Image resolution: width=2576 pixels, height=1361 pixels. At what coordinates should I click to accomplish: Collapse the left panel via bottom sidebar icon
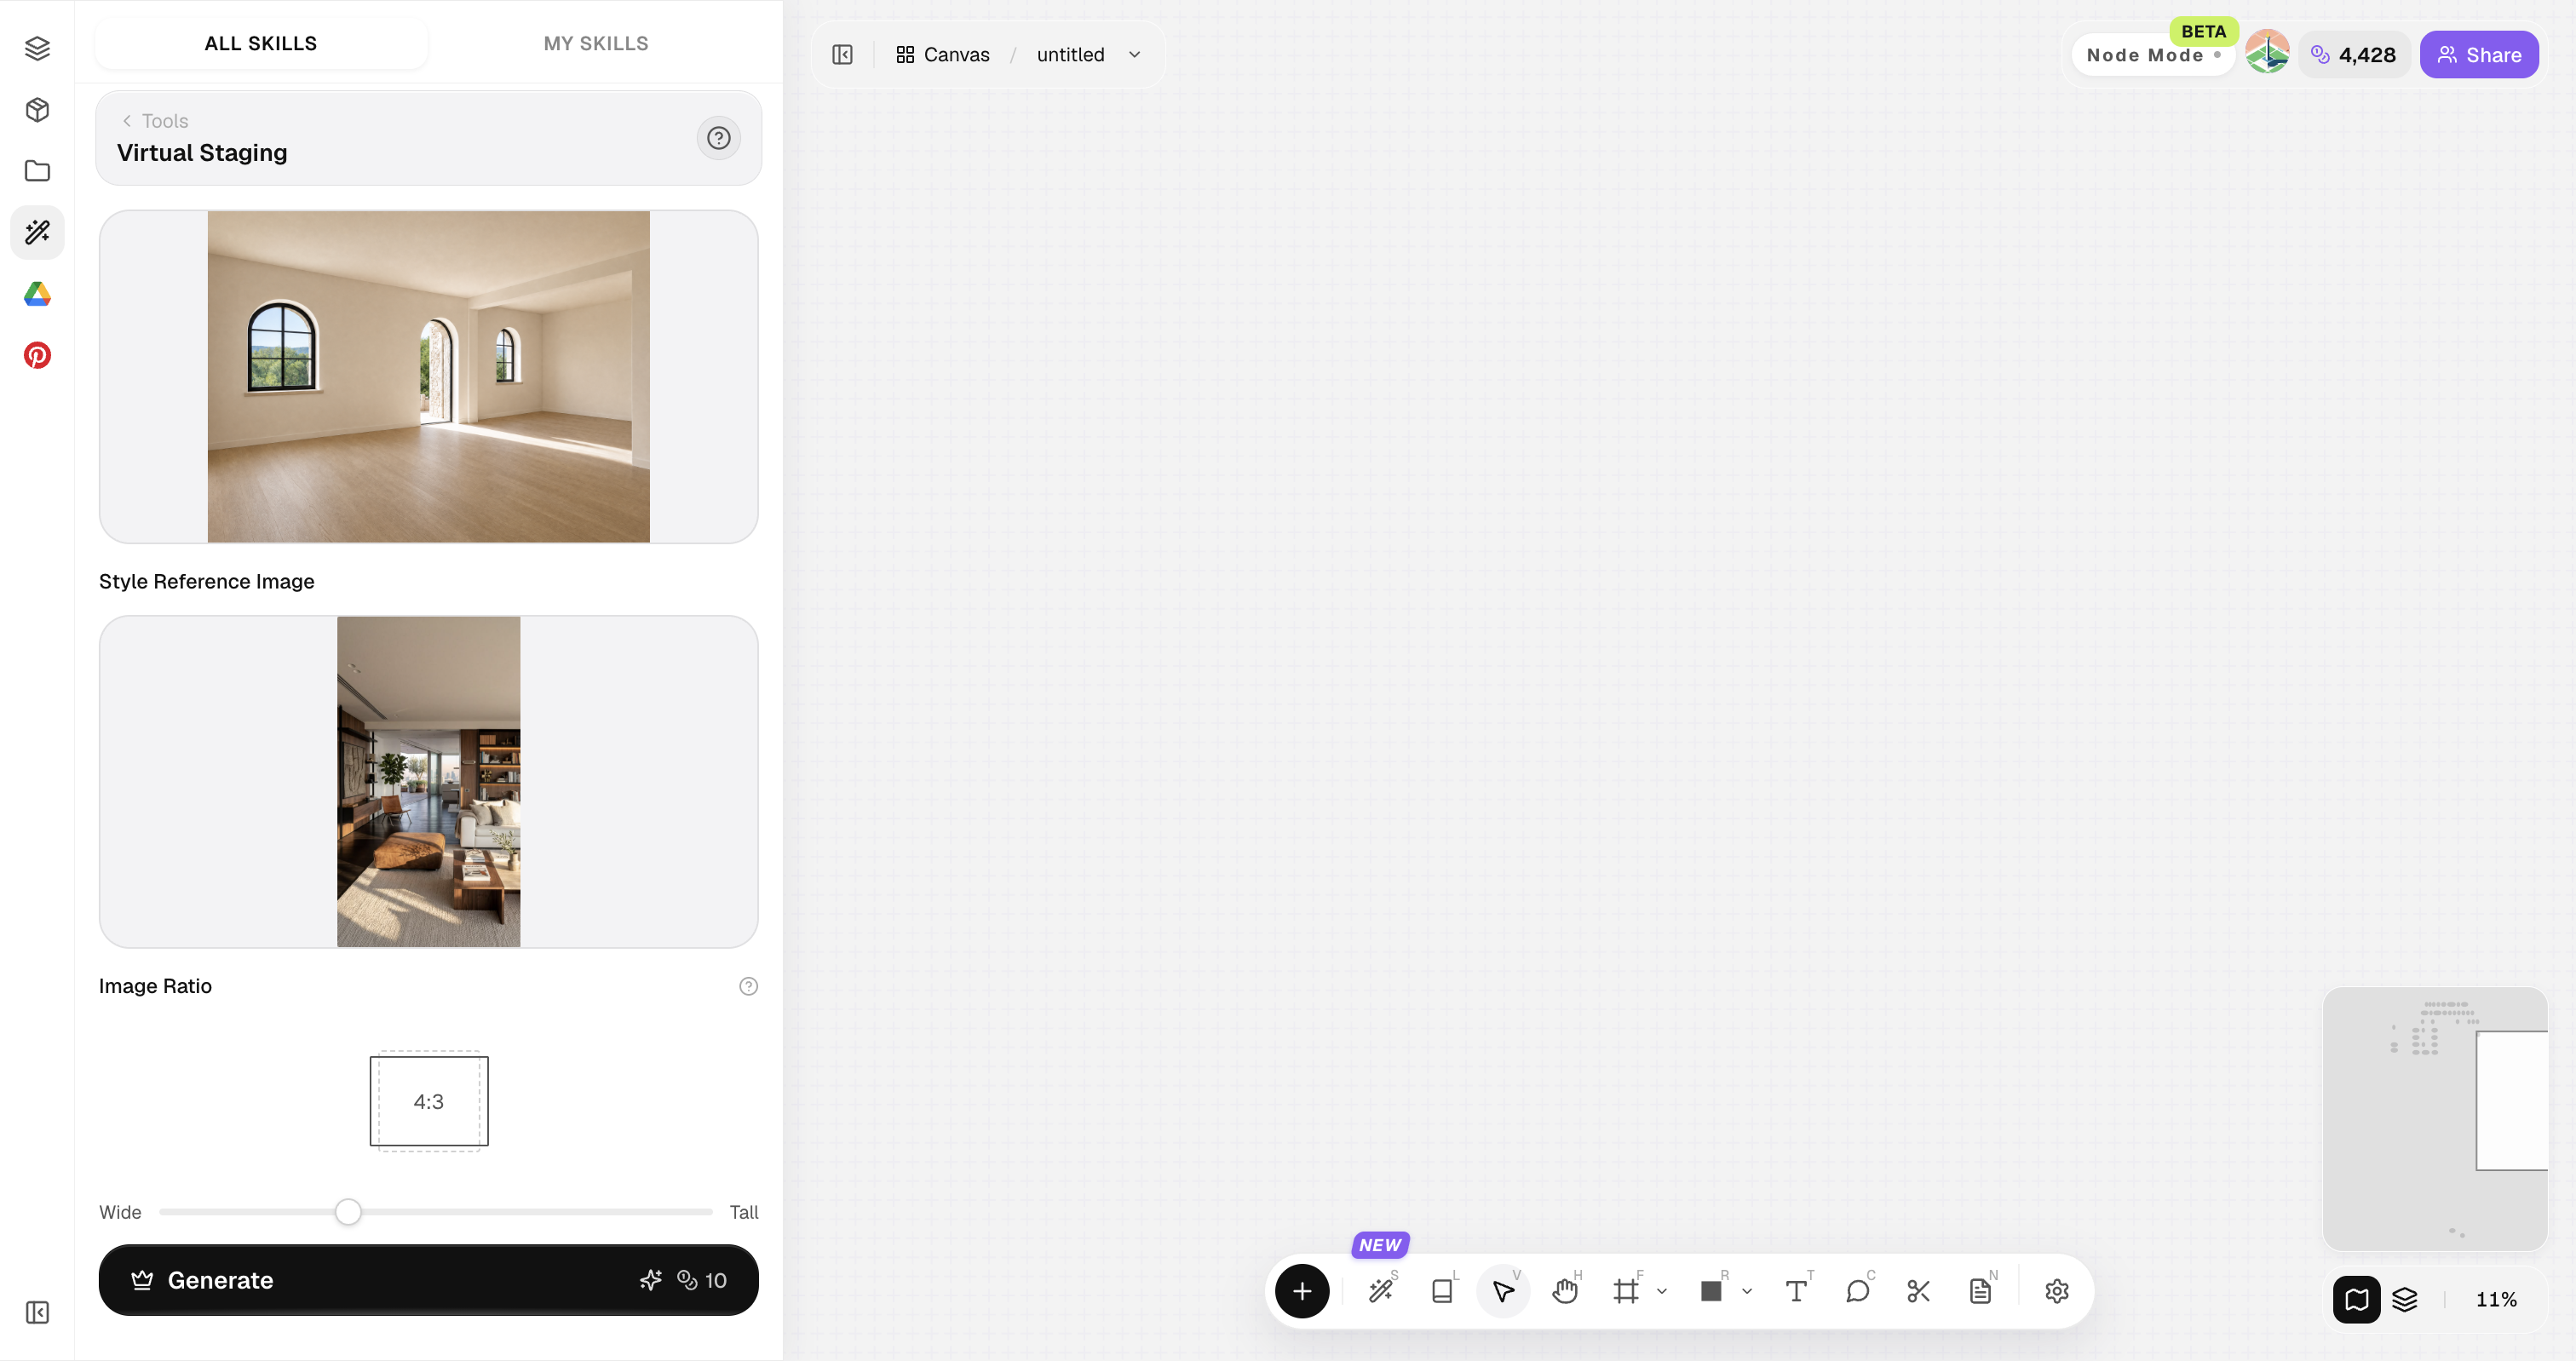click(37, 1312)
